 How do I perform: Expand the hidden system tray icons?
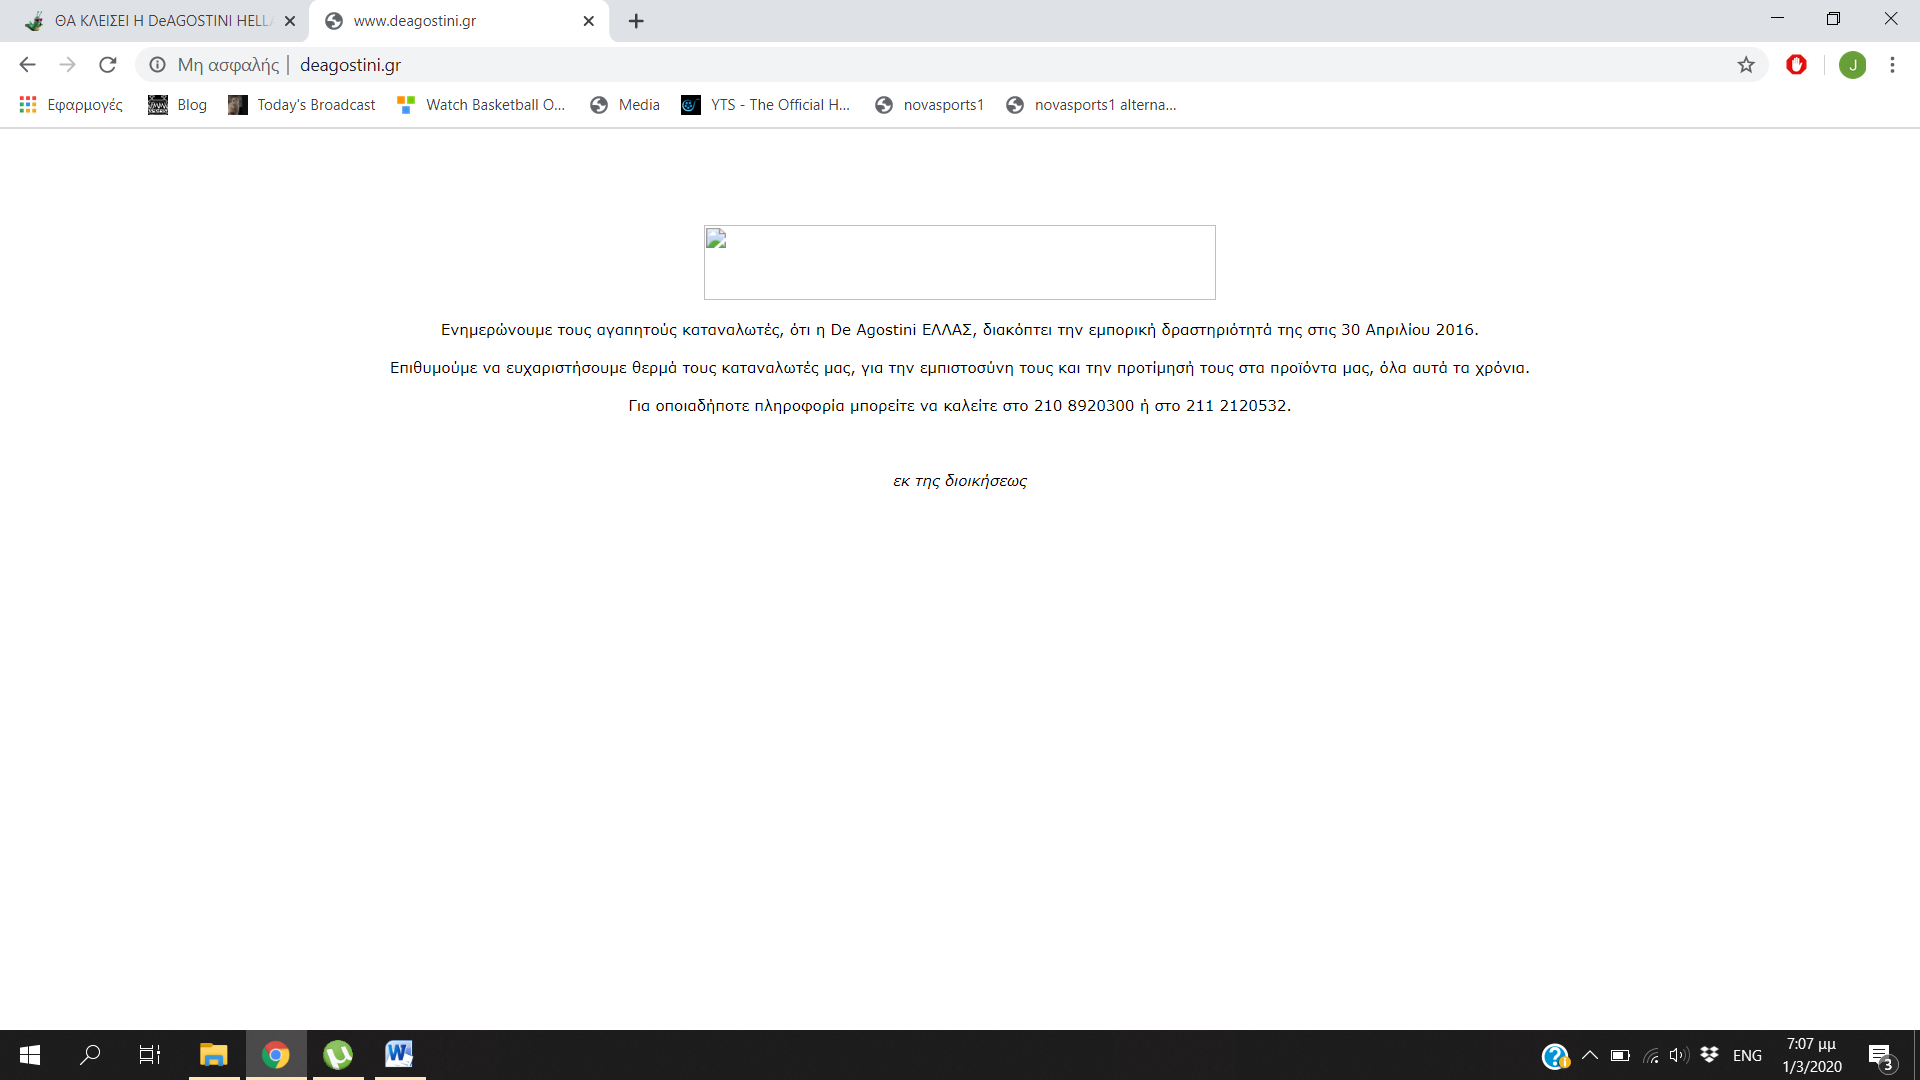(x=1590, y=1055)
